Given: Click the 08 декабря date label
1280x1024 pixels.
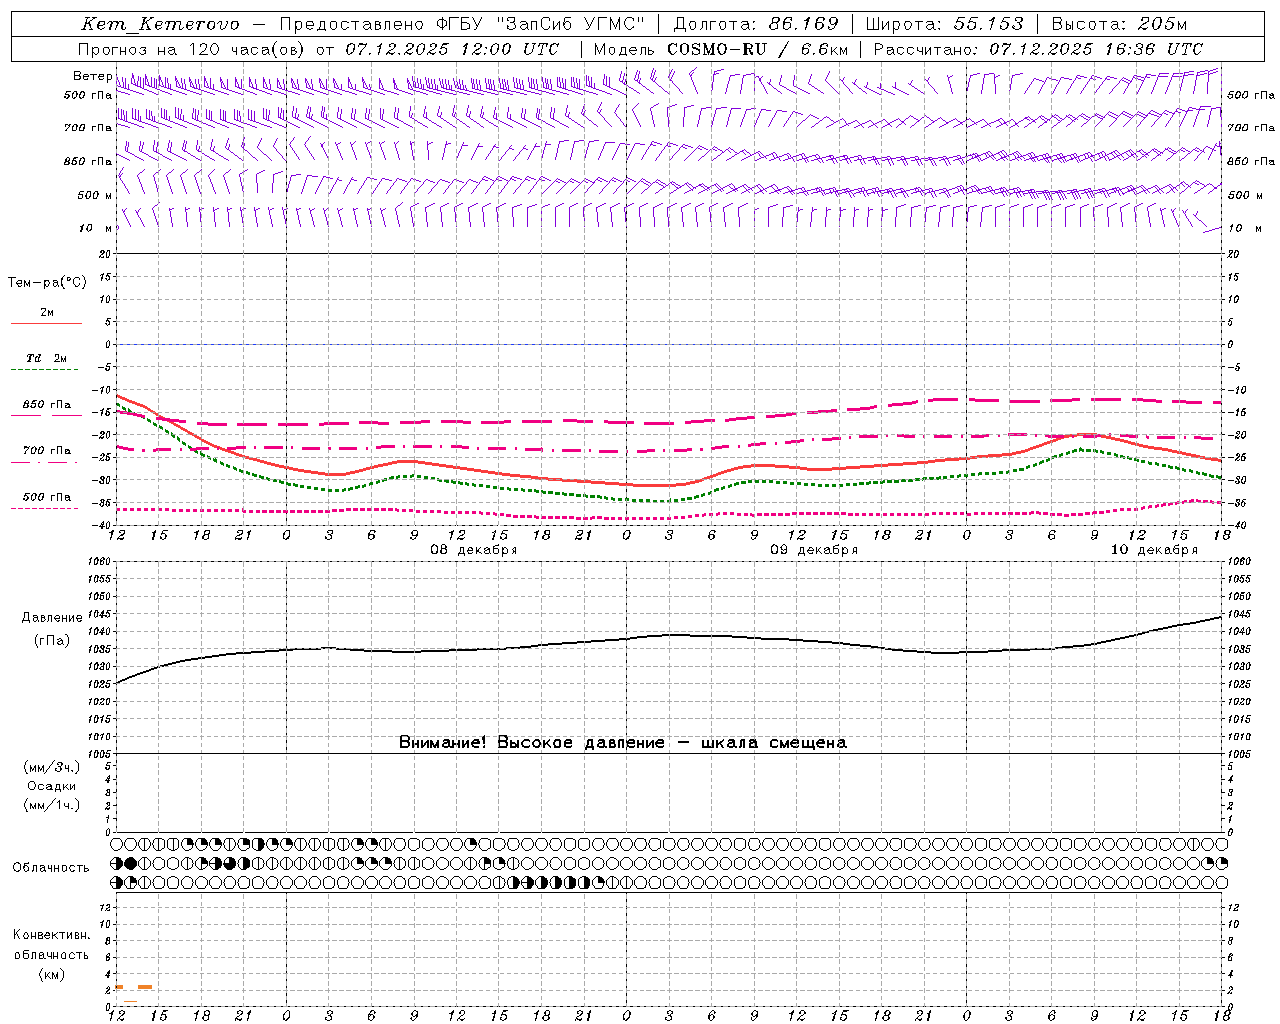Looking at the screenshot, I should pyautogui.click(x=474, y=550).
